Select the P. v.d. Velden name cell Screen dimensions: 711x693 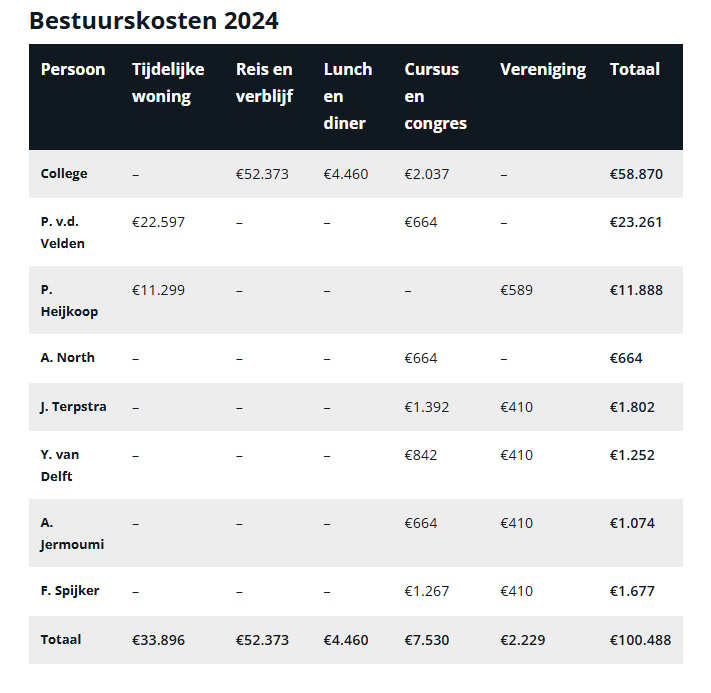pos(63,232)
